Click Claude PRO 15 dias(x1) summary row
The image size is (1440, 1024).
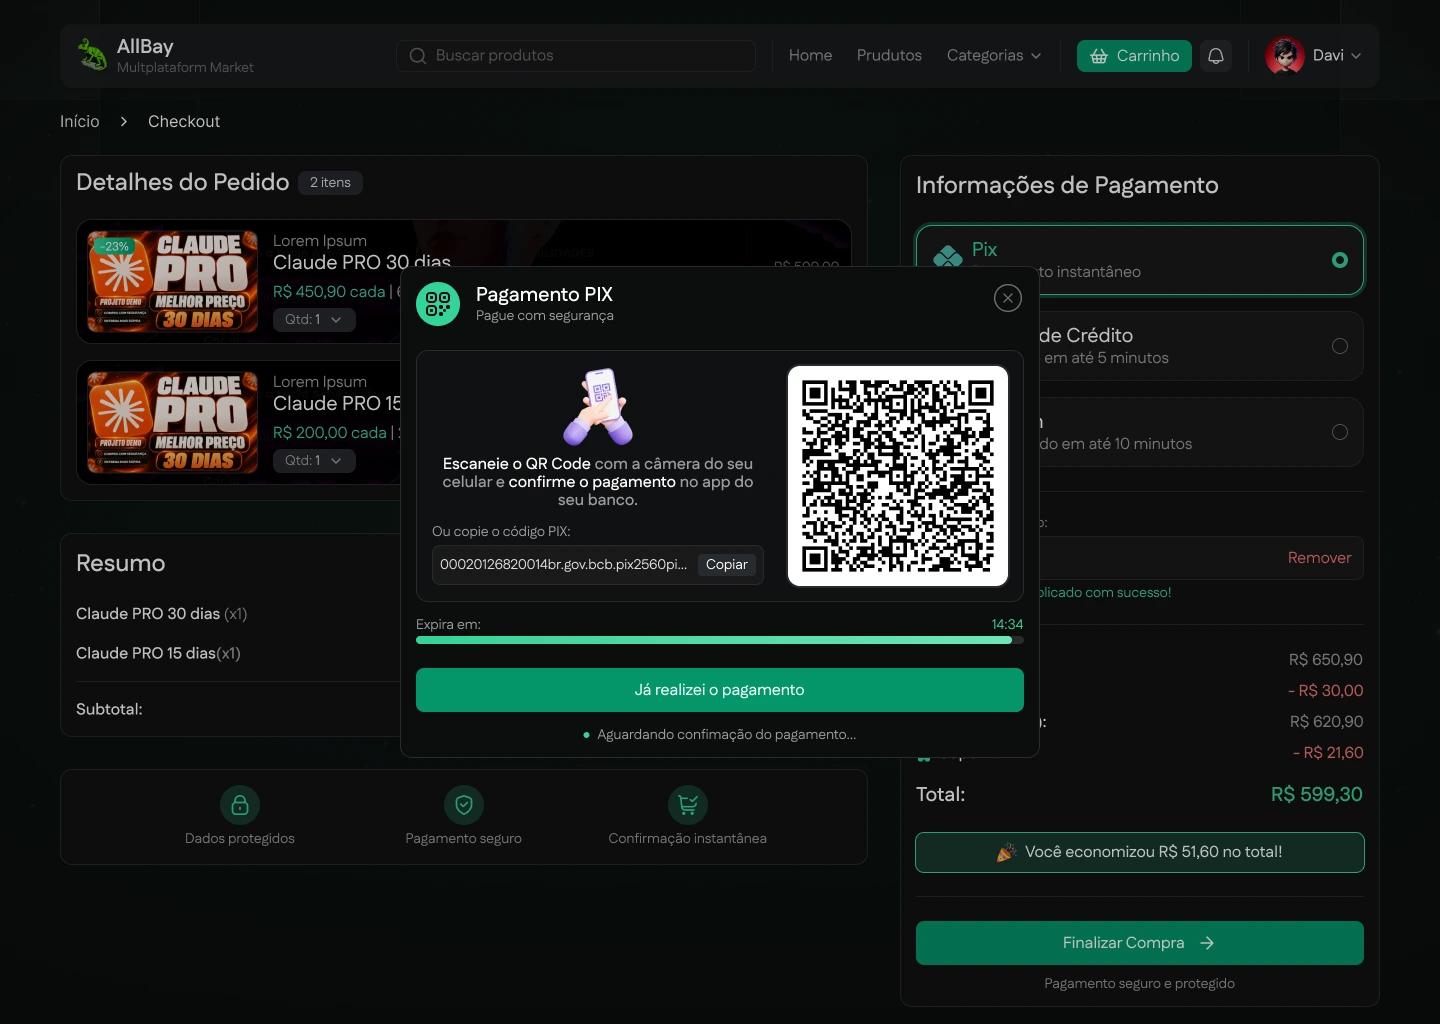(158, 653)
